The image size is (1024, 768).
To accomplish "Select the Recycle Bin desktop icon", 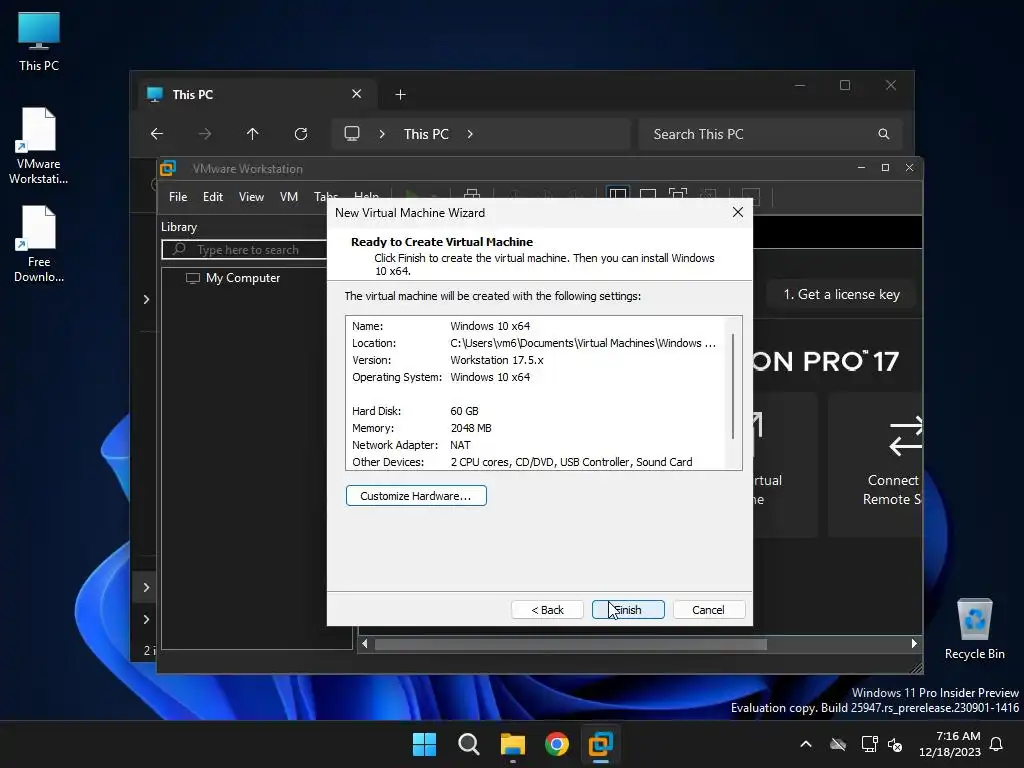I will [974, 630].
